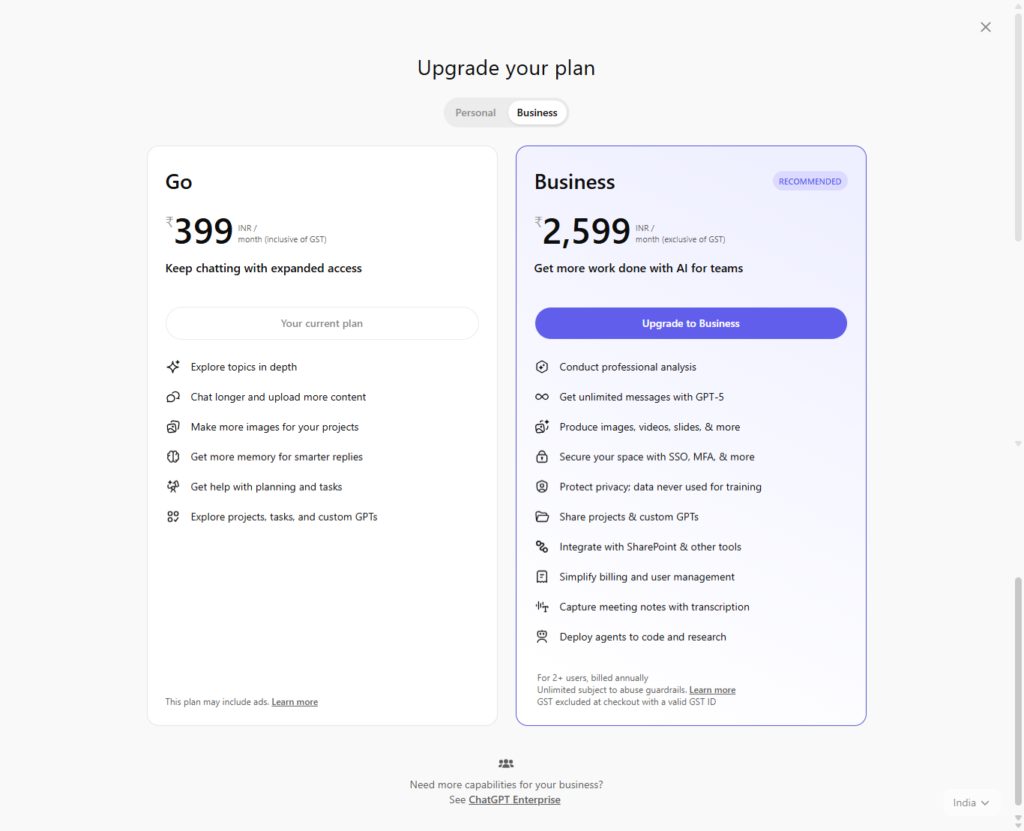Click the infinity icon for unlimited GPT-5 messages
This screenshot has width=1024, height=831.
pyautogui.click(x=542, y=397)
